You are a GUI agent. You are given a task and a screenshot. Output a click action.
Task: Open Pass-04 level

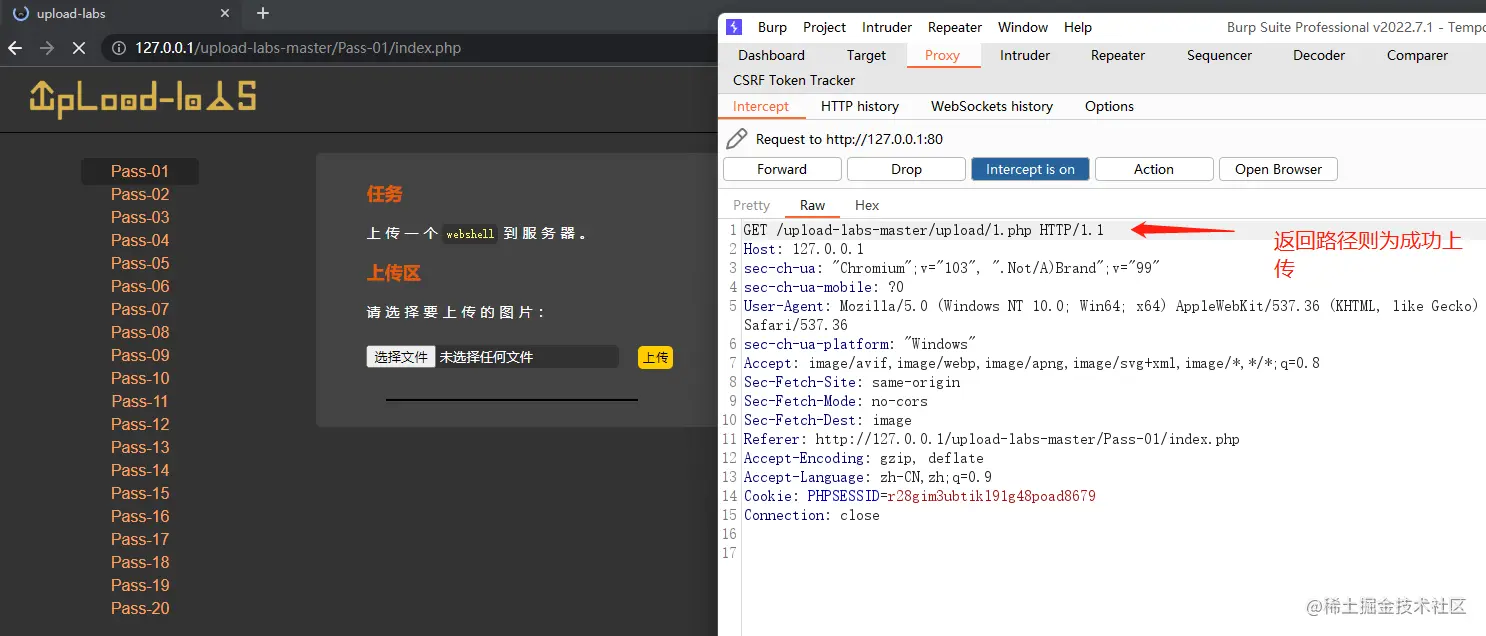pos(140,240)
